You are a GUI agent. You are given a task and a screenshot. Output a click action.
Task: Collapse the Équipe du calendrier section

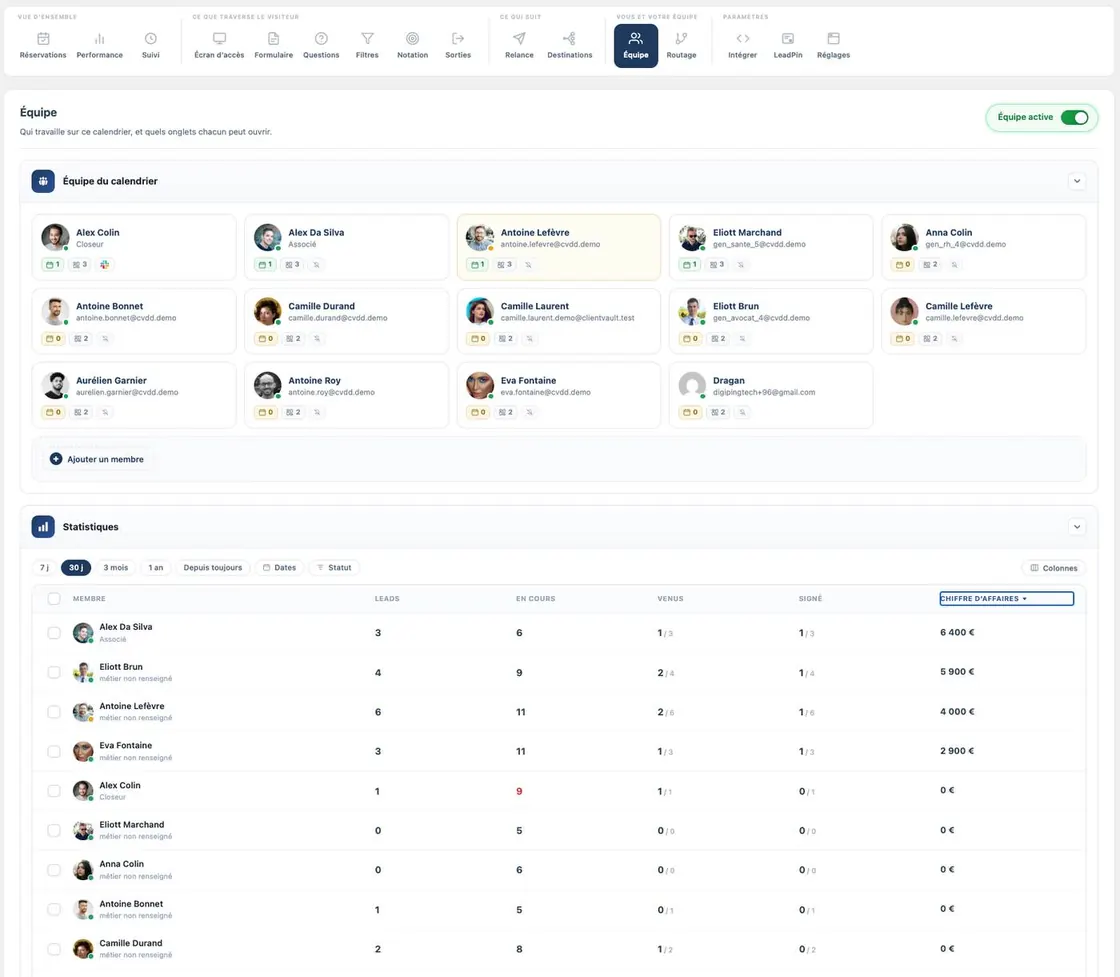(1077, 181)
